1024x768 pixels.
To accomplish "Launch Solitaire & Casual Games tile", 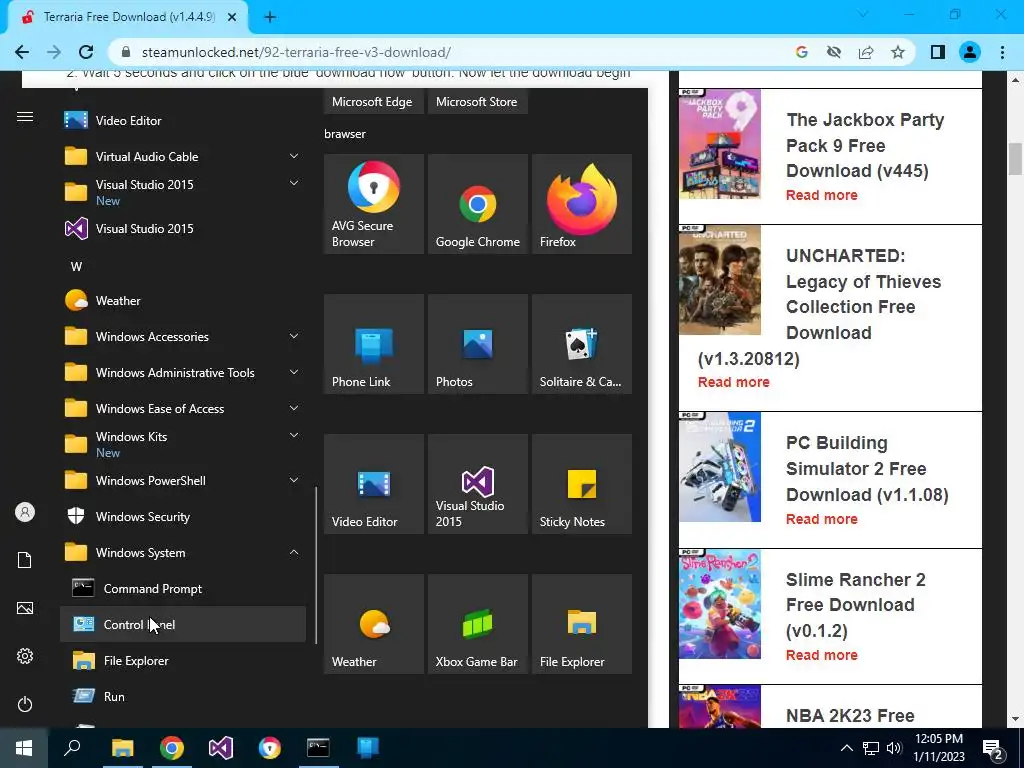I will [x=582, y=344].
